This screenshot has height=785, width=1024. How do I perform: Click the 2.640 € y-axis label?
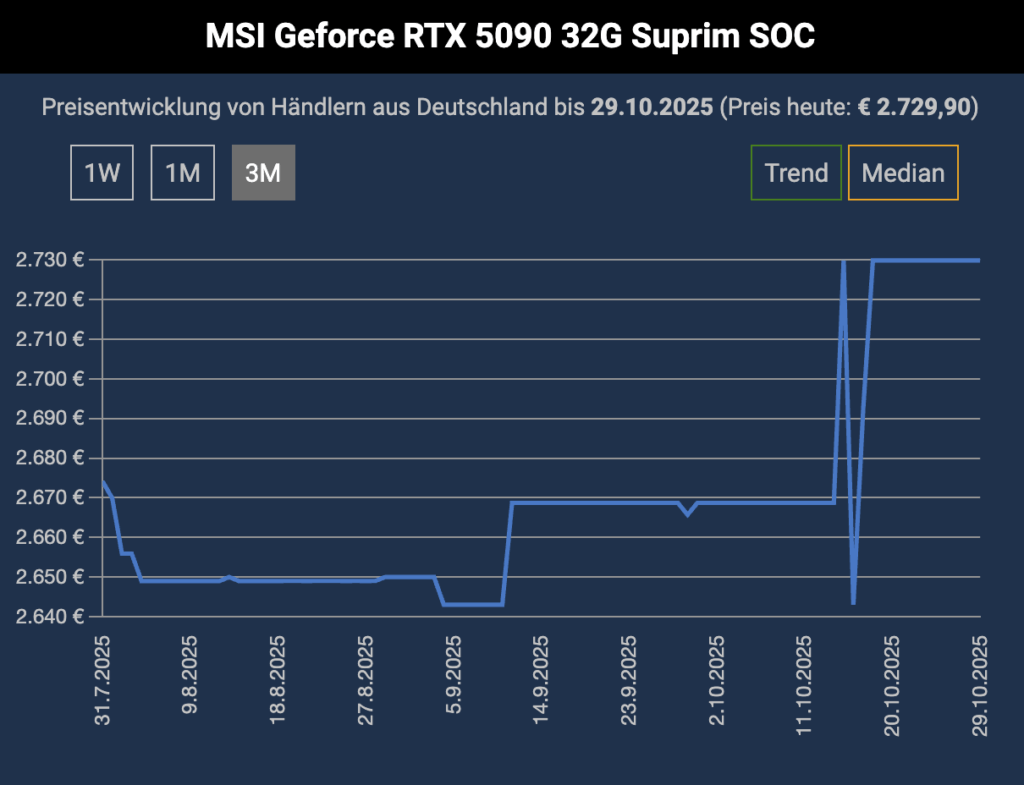point(50,616)
